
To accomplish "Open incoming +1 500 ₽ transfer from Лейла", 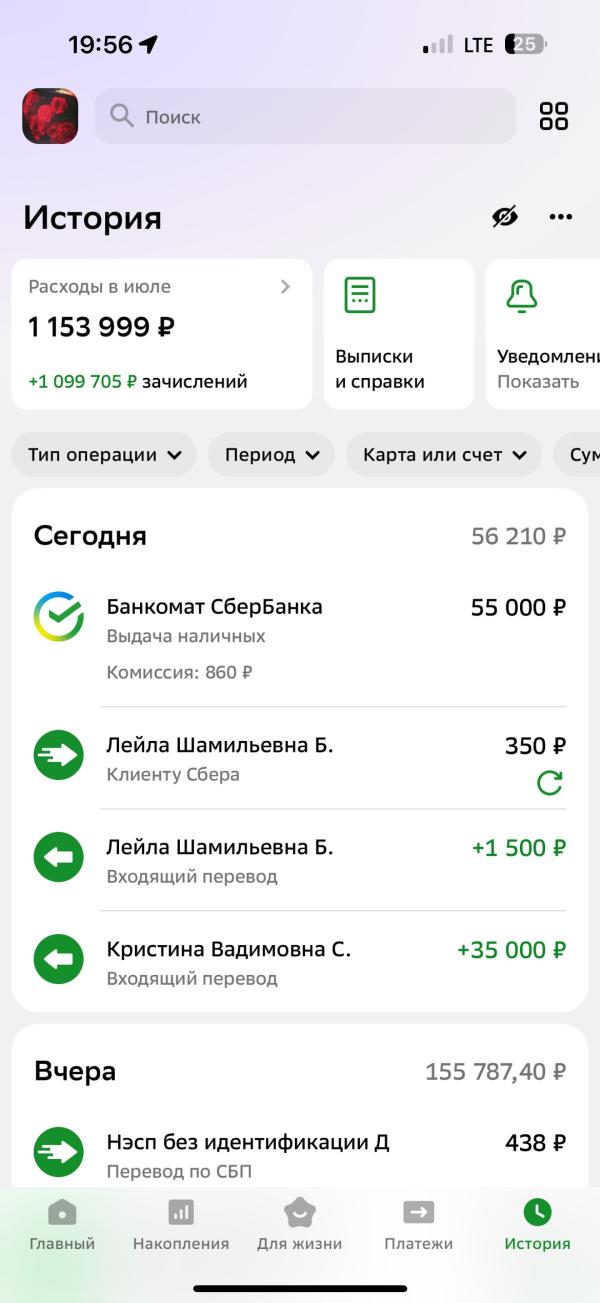I will coord(300,860).
